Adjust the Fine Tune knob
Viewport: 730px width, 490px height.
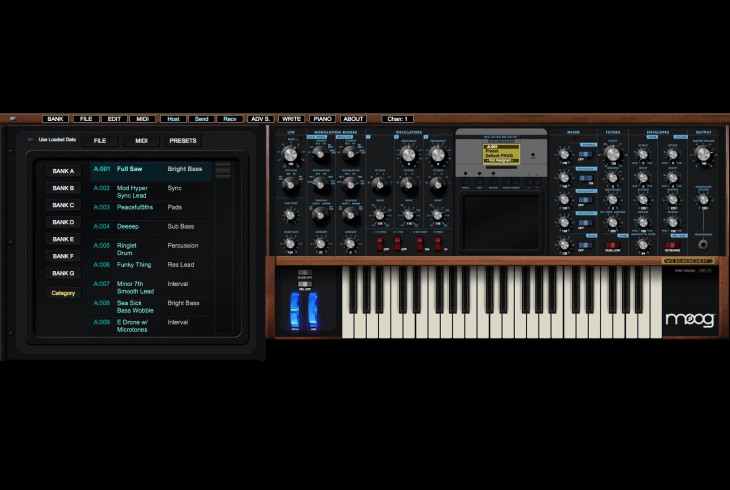click(290, 215)
